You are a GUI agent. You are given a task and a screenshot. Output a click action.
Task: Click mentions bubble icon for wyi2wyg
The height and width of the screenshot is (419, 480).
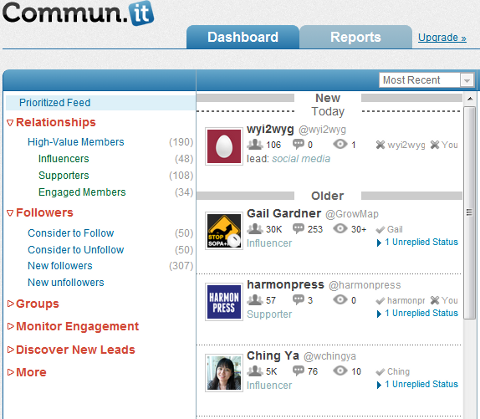298,144
